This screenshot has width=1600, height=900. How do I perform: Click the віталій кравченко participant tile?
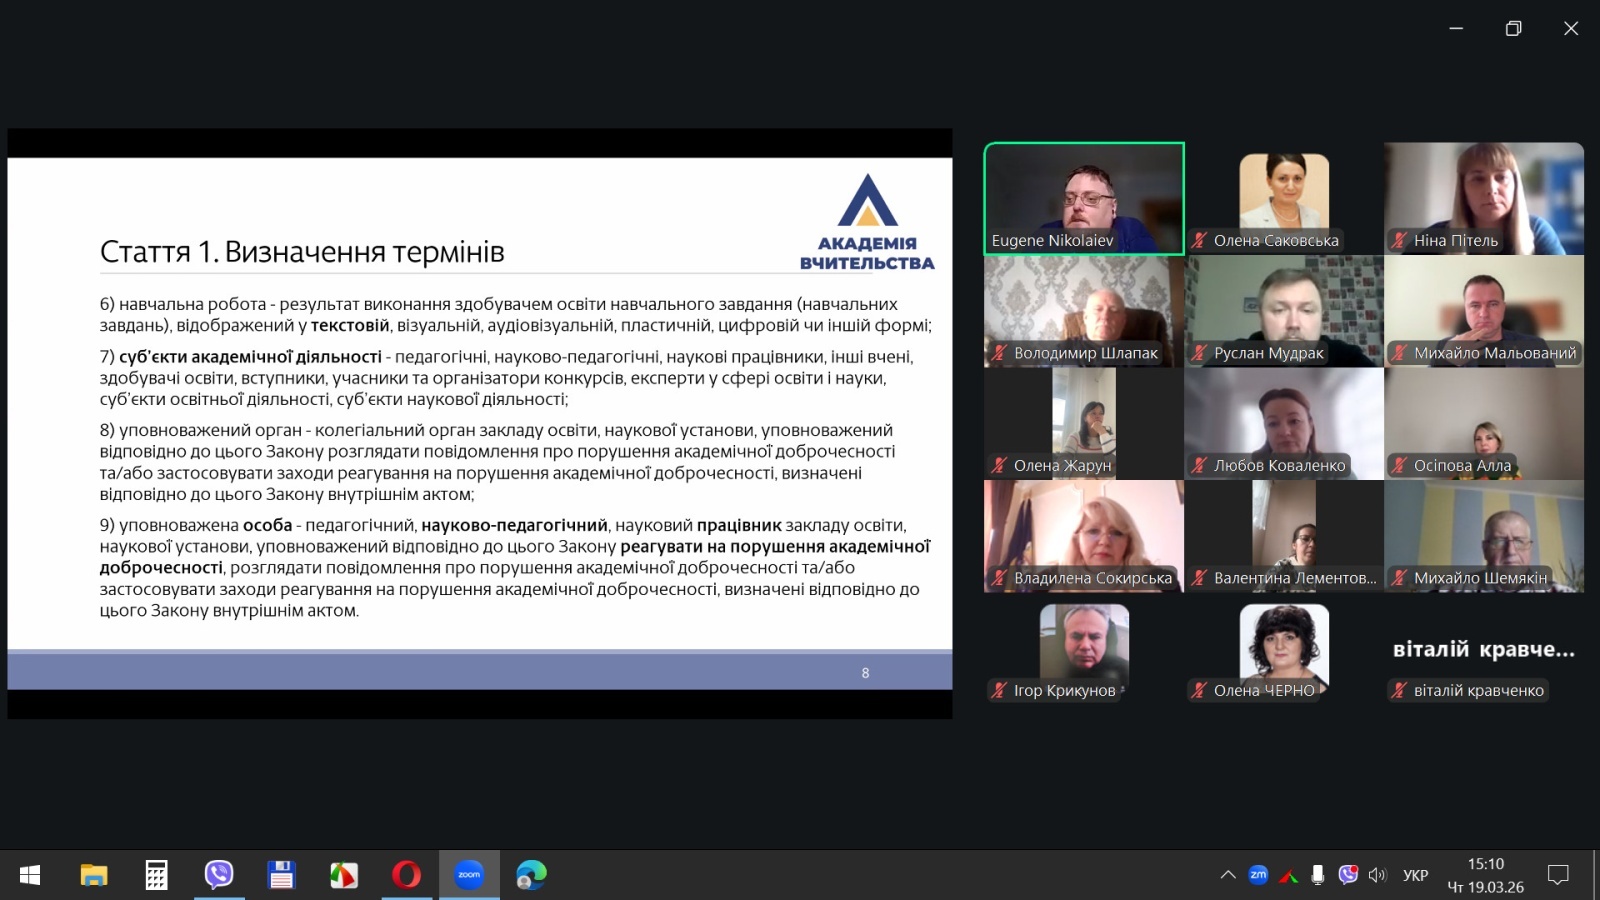1484,650
